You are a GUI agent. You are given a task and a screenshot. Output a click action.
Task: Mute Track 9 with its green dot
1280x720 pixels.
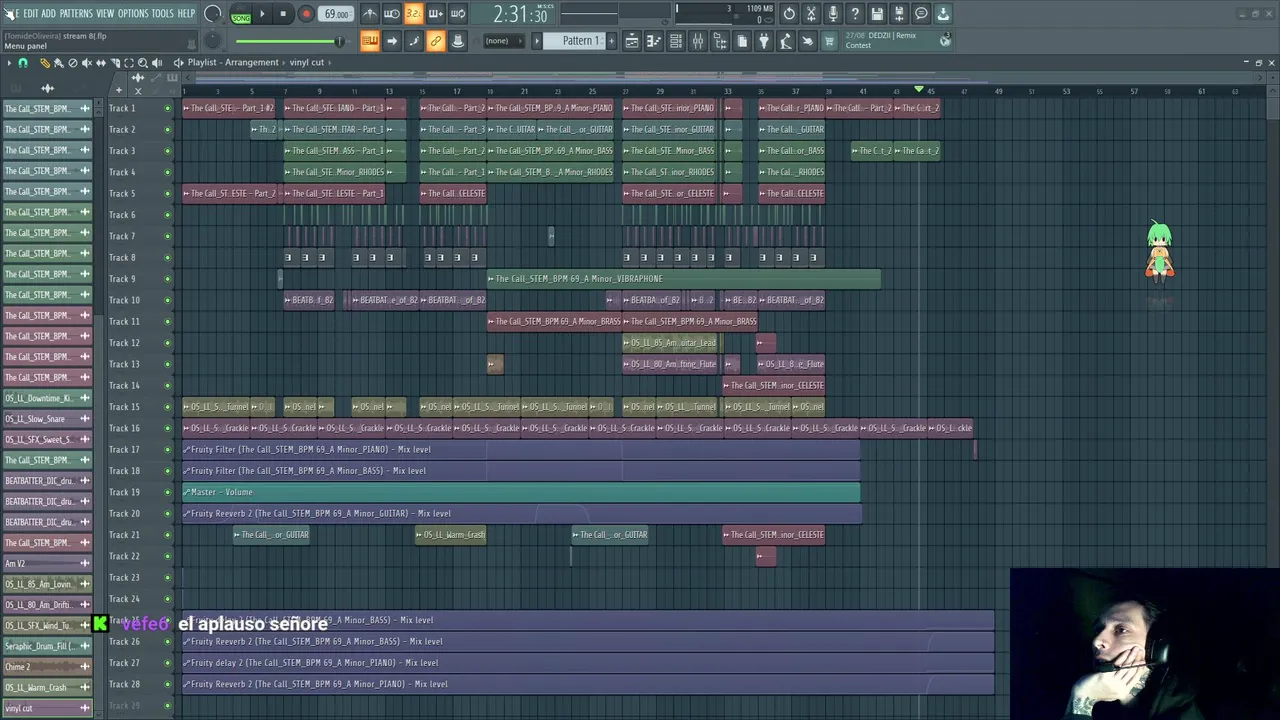click(x=167, y=279)
